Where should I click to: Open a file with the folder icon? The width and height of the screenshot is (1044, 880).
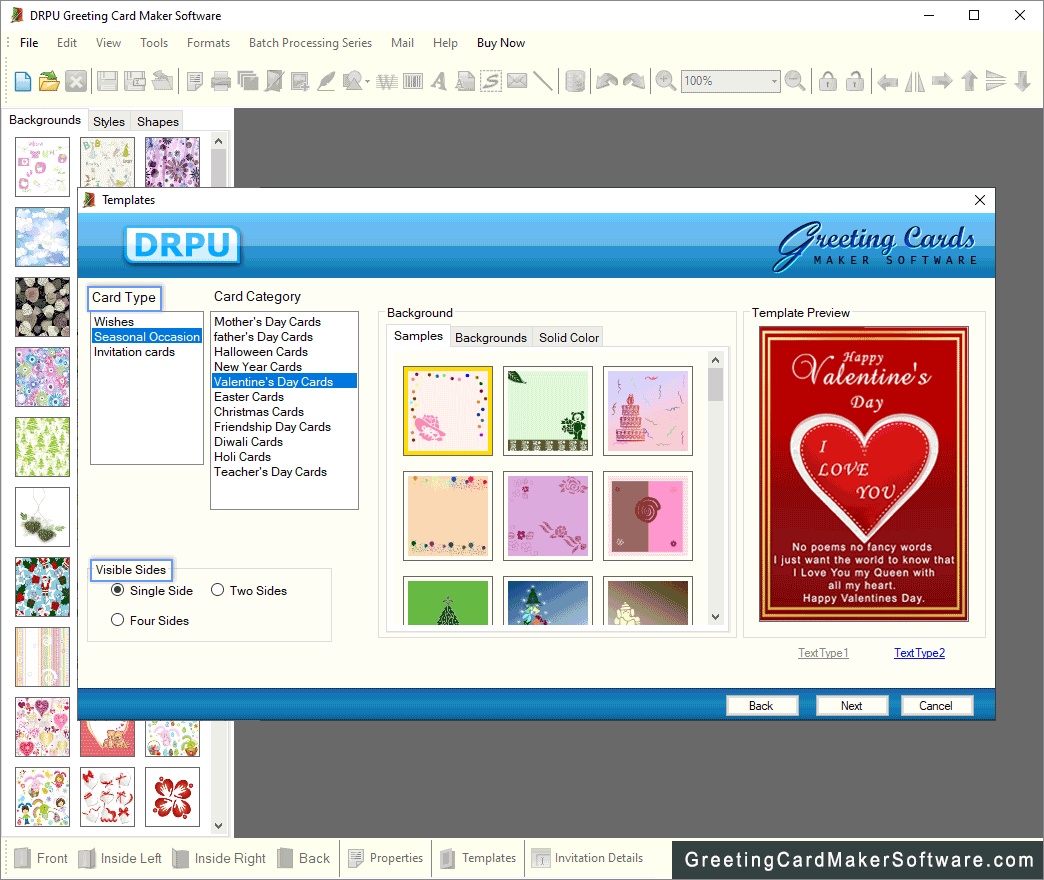point(49,82)
